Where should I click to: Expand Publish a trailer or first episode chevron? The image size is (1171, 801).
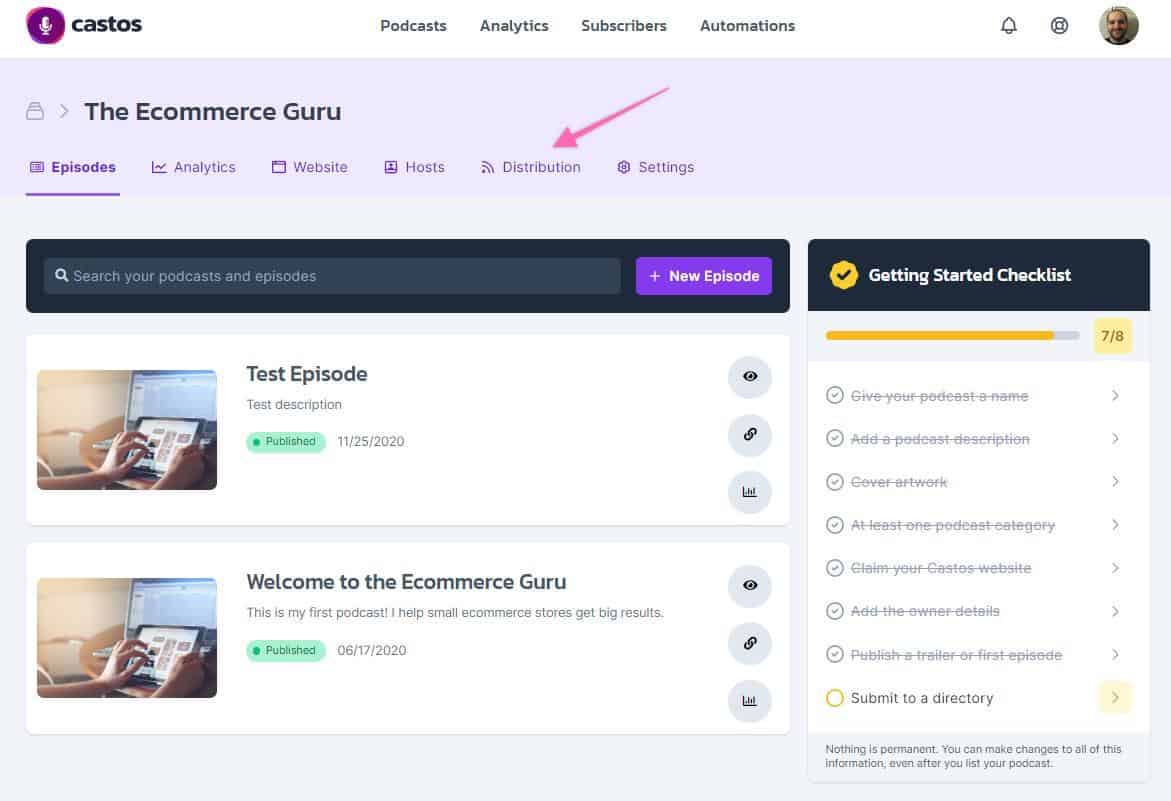click(x=1115, y=655)
